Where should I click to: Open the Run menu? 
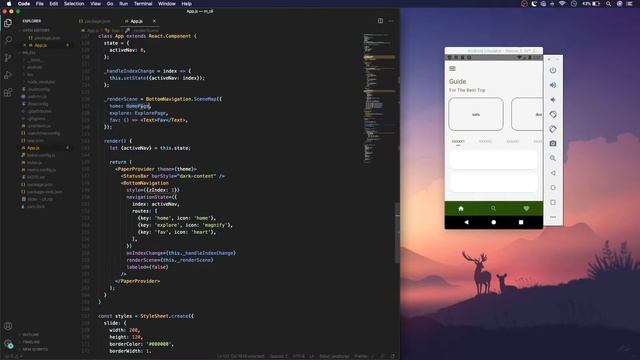[123, 4]
